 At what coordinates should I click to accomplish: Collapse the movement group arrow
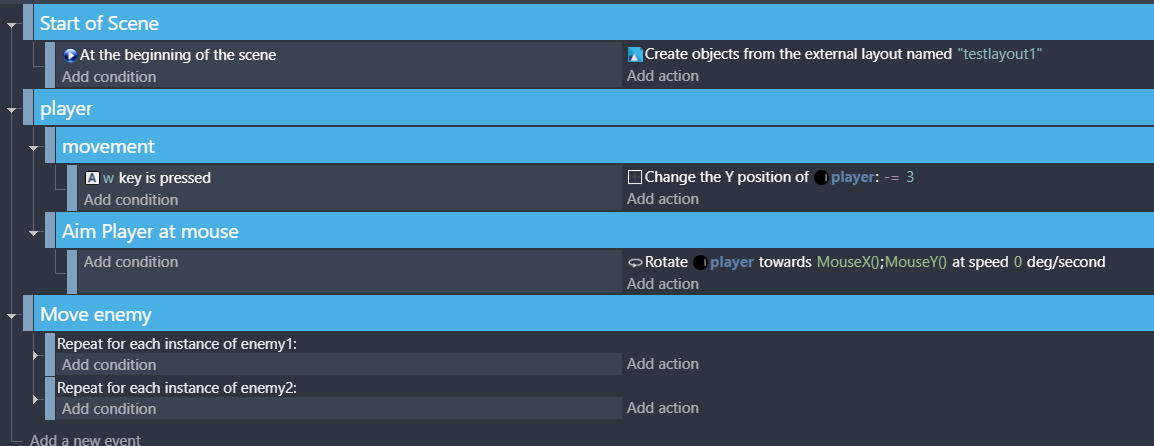point(33,148)
